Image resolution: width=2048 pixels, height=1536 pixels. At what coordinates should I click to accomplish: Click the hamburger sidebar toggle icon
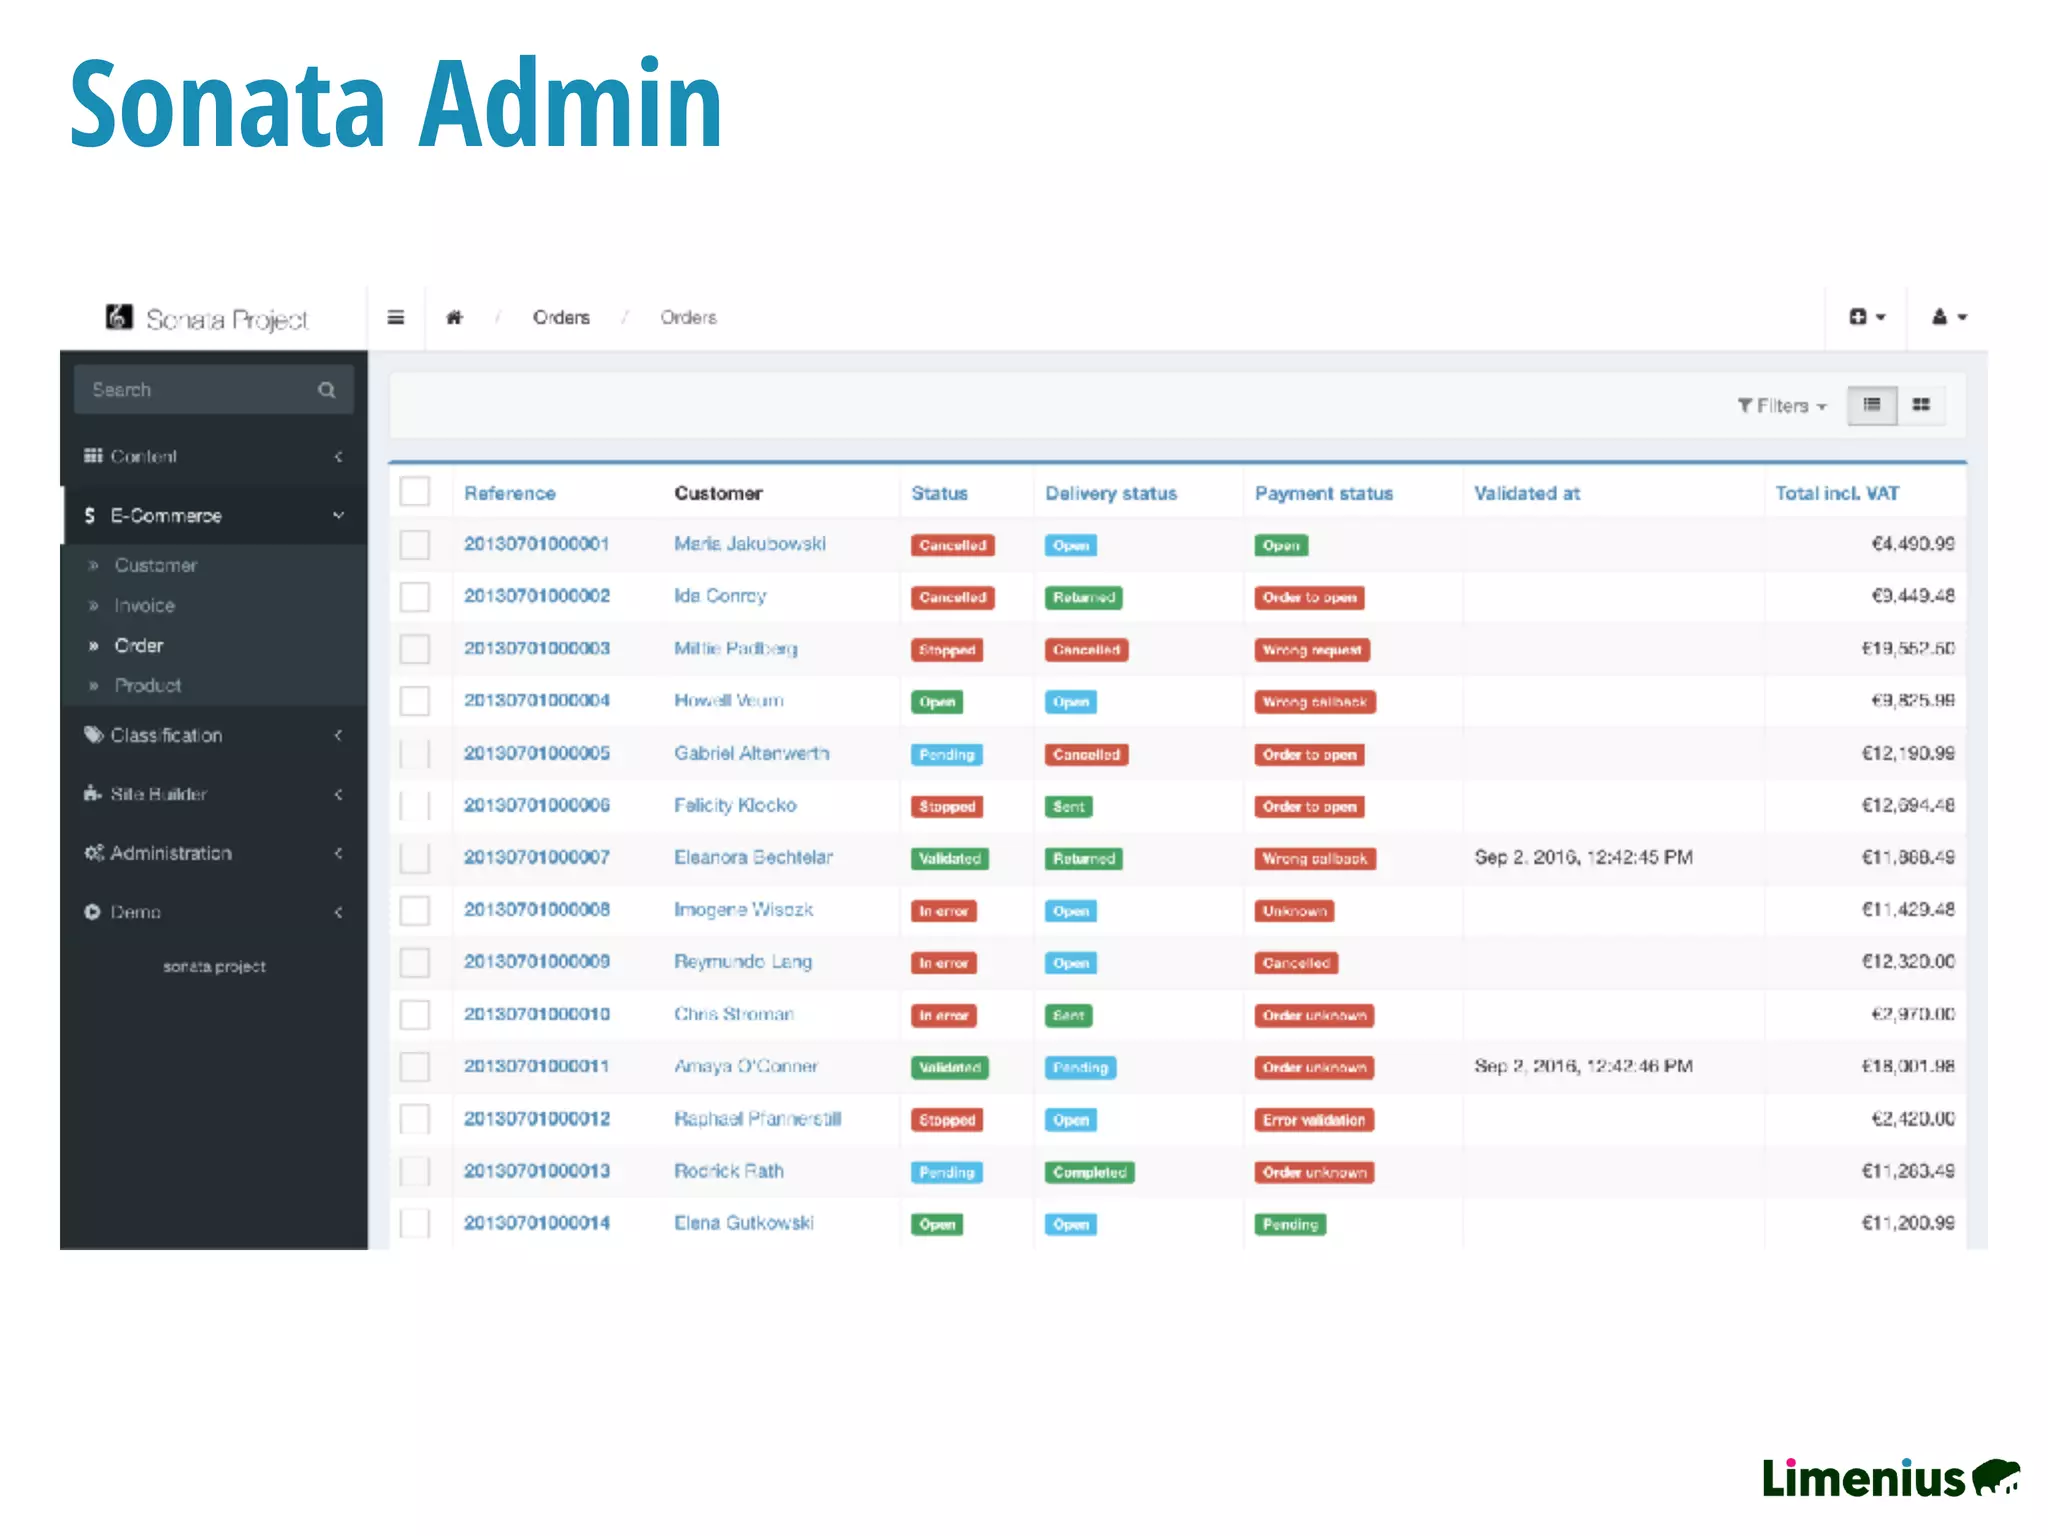pos(396,317)
